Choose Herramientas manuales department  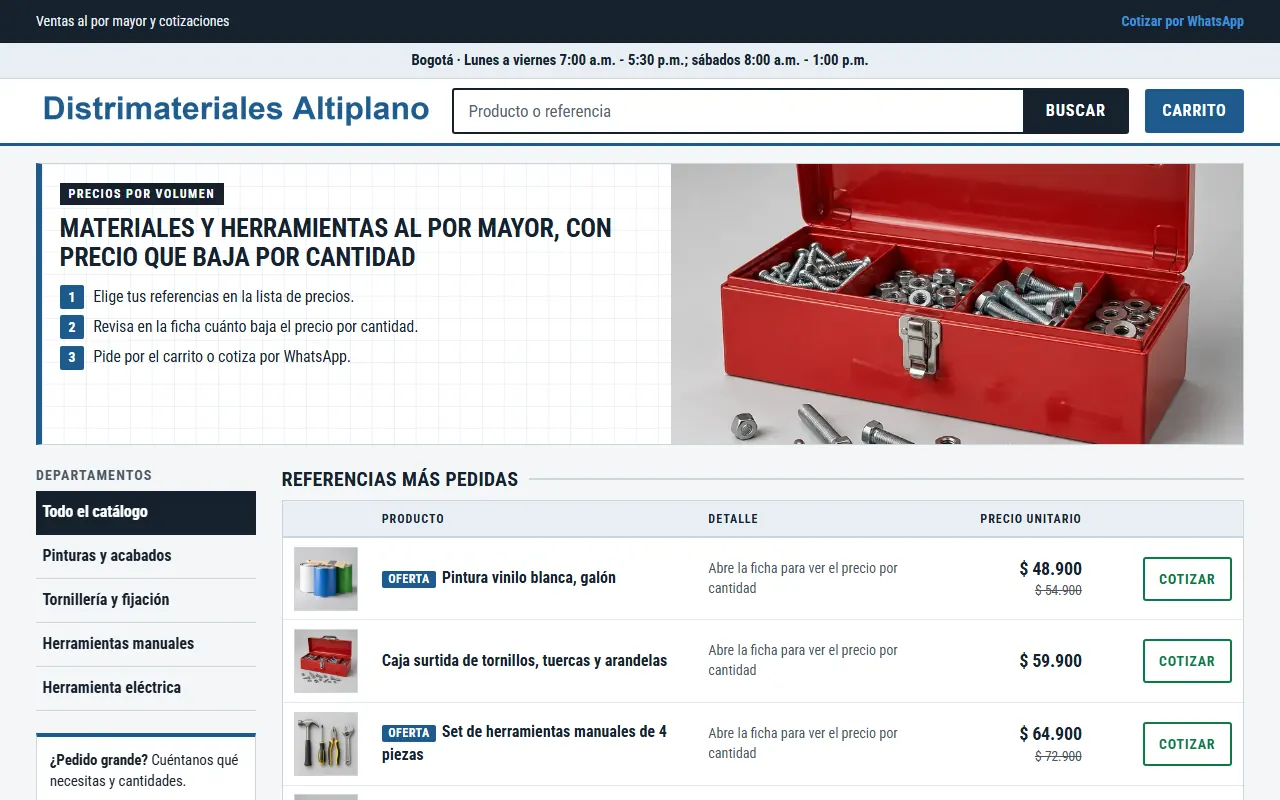(x=146, y=644)
